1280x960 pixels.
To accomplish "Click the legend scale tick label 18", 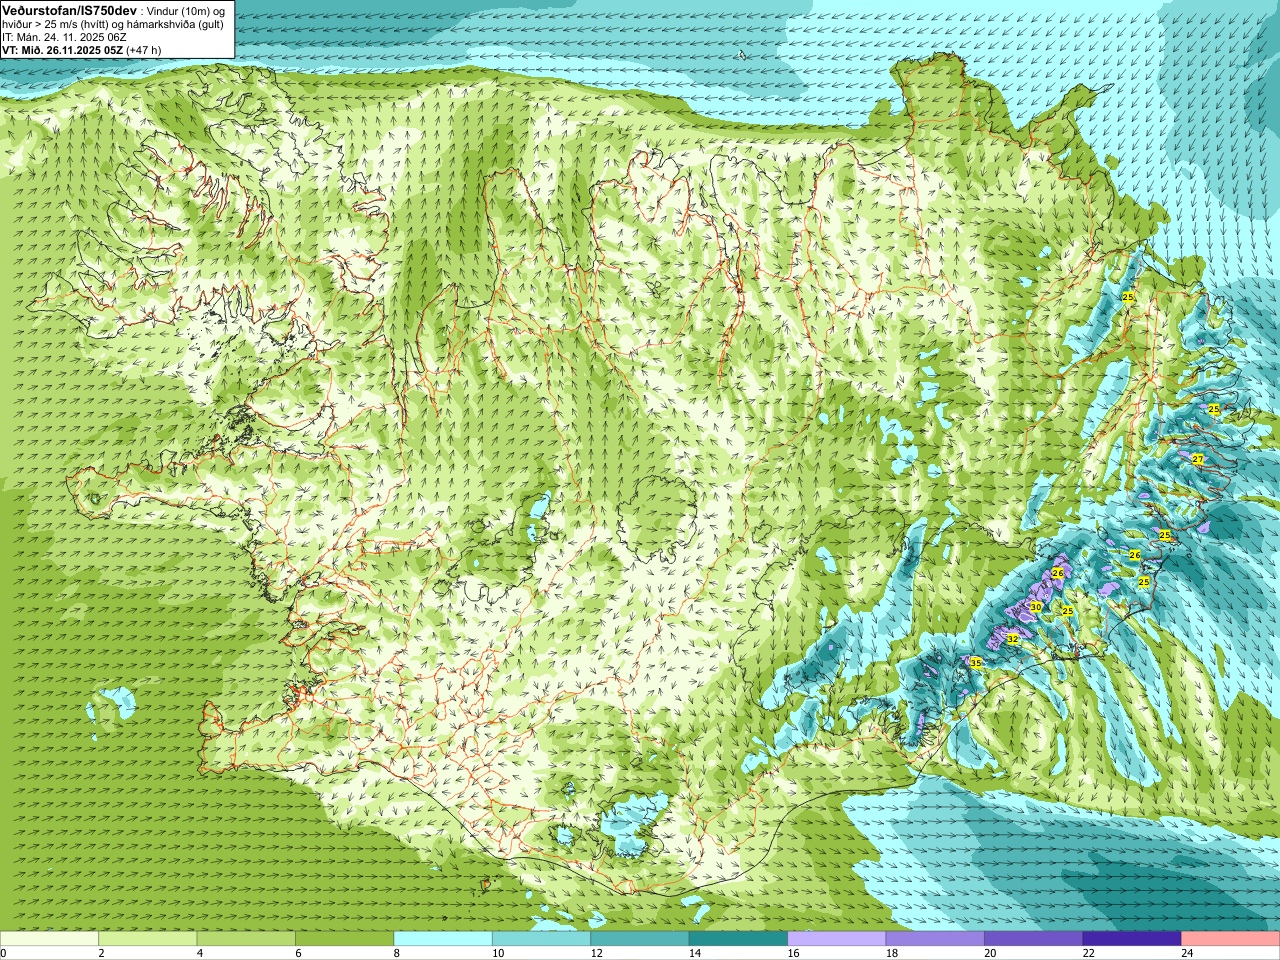I will coord(892,953).
